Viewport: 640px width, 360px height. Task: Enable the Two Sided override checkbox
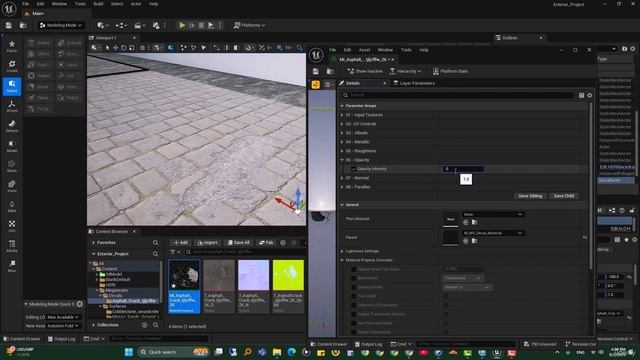coord(353,296)
